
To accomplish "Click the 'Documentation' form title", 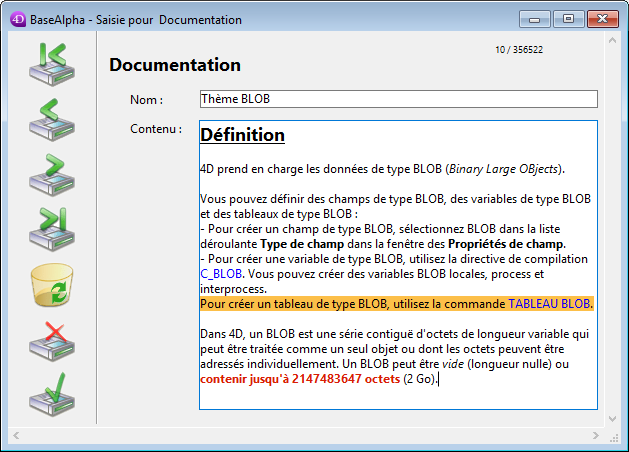I will (x=175, y=65).
